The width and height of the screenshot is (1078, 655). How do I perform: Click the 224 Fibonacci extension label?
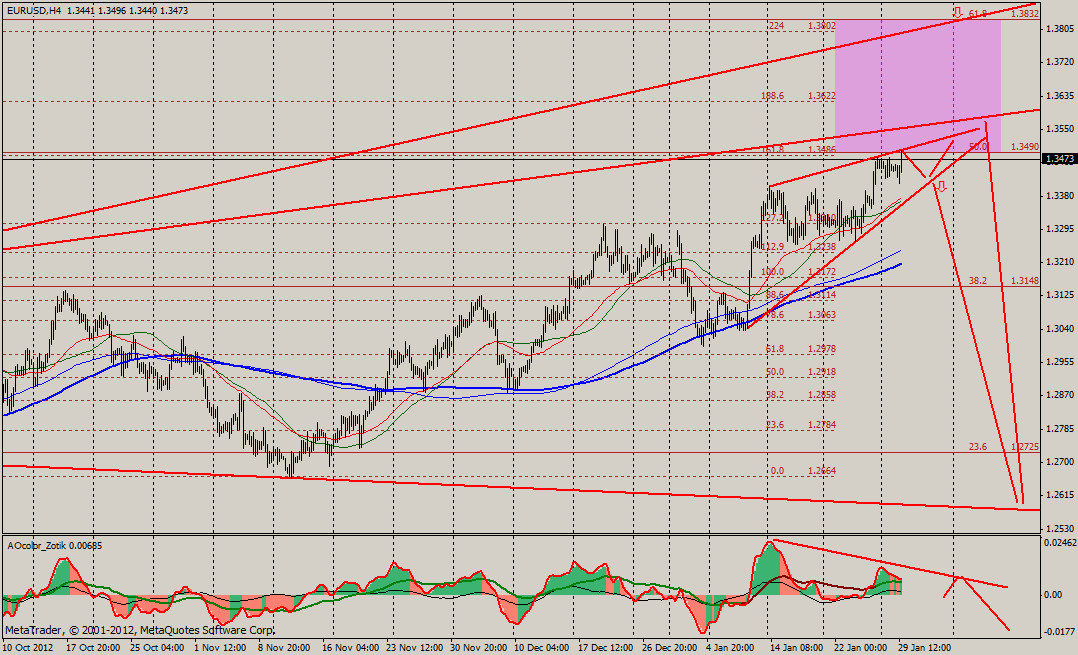point(776,26)
